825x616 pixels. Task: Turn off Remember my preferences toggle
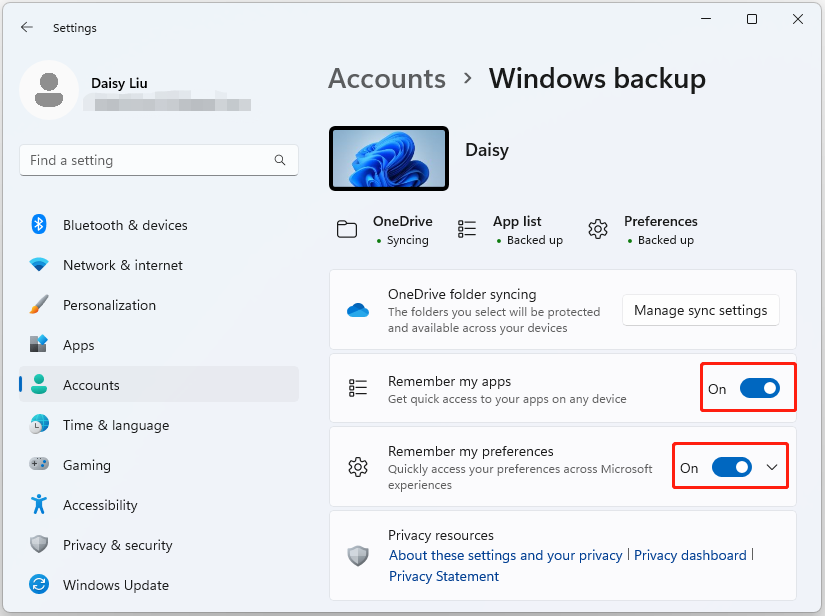coord(731,467)
